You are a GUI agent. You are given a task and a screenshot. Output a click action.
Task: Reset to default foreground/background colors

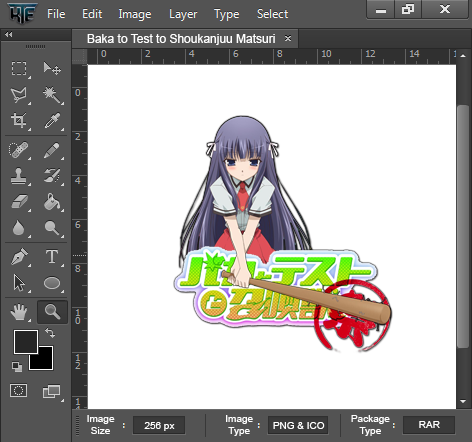point(17,367)
